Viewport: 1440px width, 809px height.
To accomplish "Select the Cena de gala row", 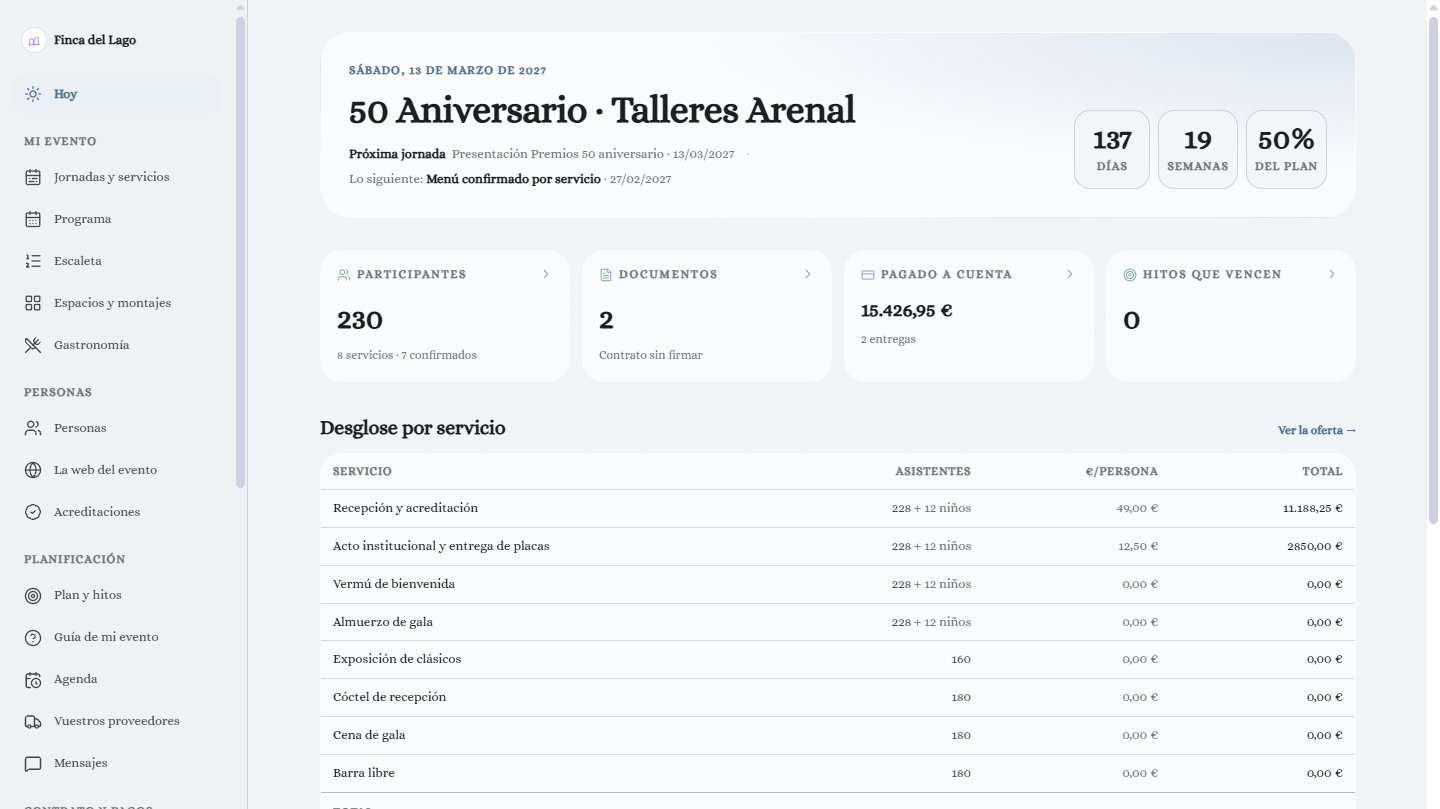I will pos(838,735).
